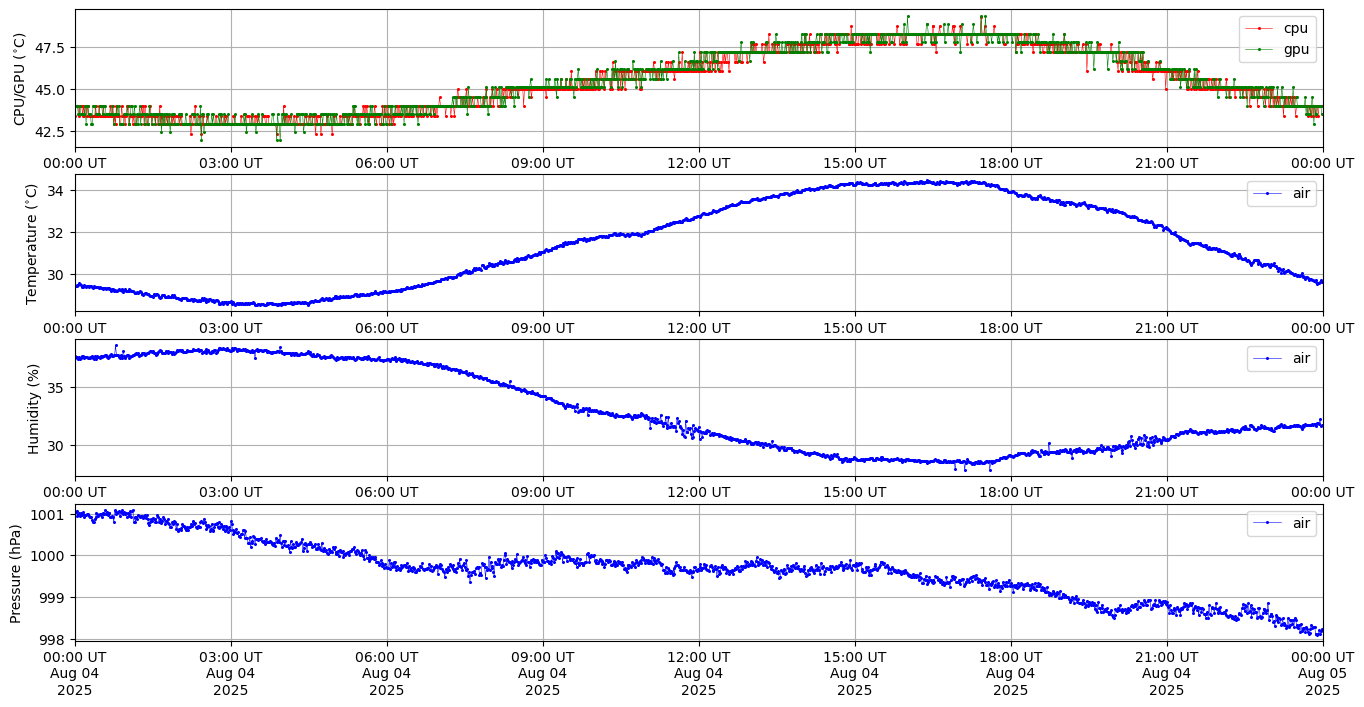
Task: Click the 47.5 tick on the CPU/GPU axis
Action: (x=52, y=48)
